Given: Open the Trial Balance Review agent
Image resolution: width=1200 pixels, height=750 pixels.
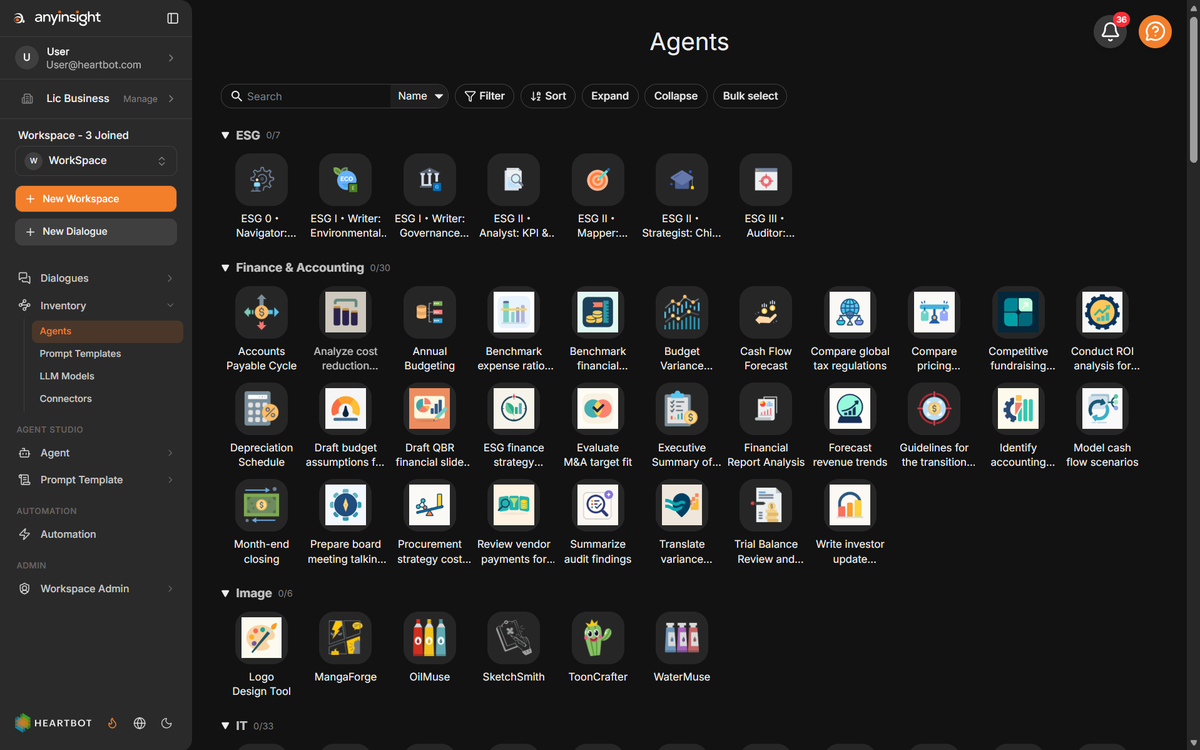Looking at the screenshot, I should click(766, 506).
